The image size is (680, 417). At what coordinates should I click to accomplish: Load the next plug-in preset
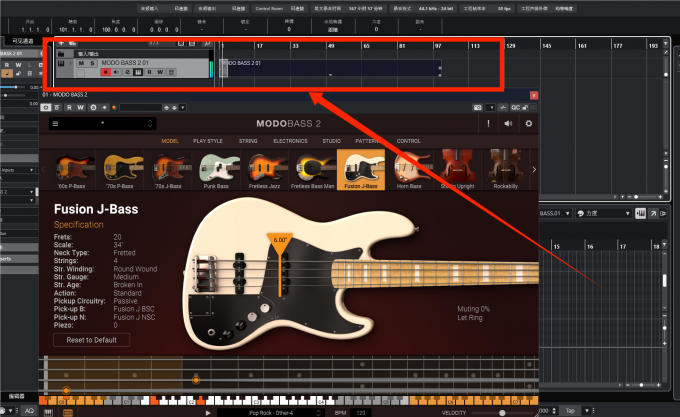click(x=174, y=108)
